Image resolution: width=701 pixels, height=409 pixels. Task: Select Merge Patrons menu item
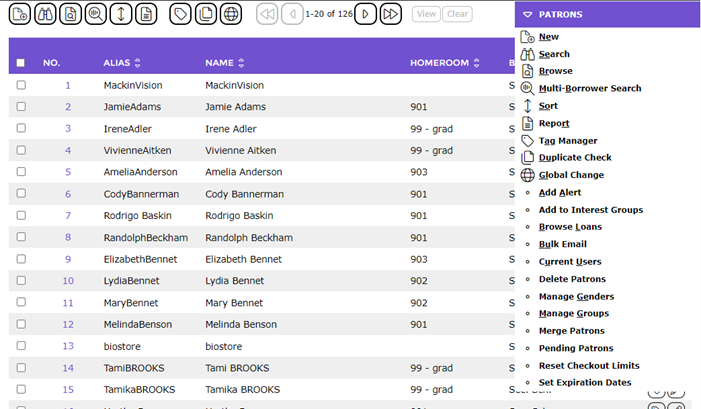(x=571, y=331)
